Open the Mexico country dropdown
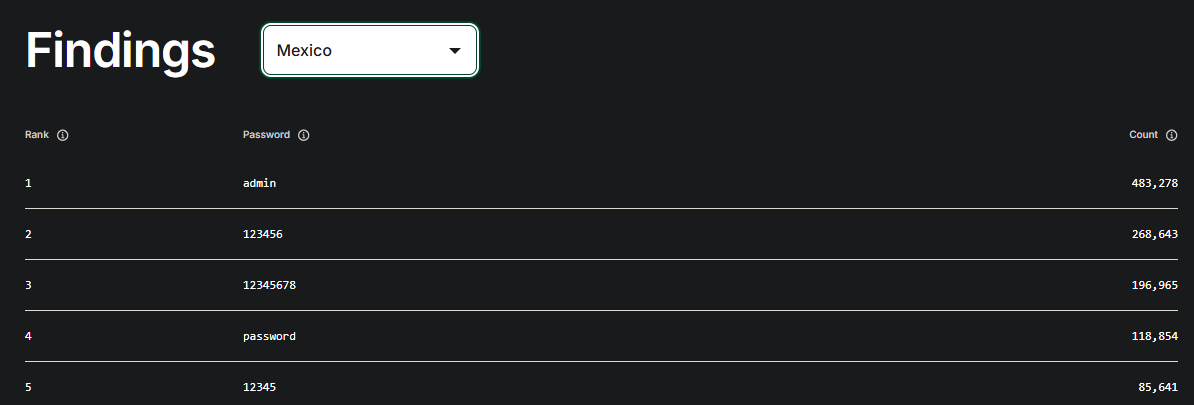The image size is (1194, 405). [x=369, y=50]
